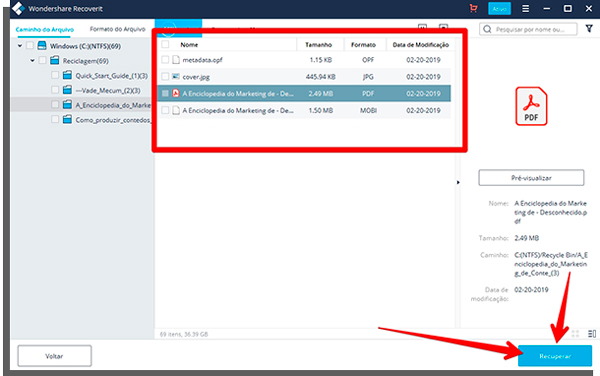The height and width of the screenshot is (376, 600).
Task: Sort by the Formato column header
Action: 363,45
